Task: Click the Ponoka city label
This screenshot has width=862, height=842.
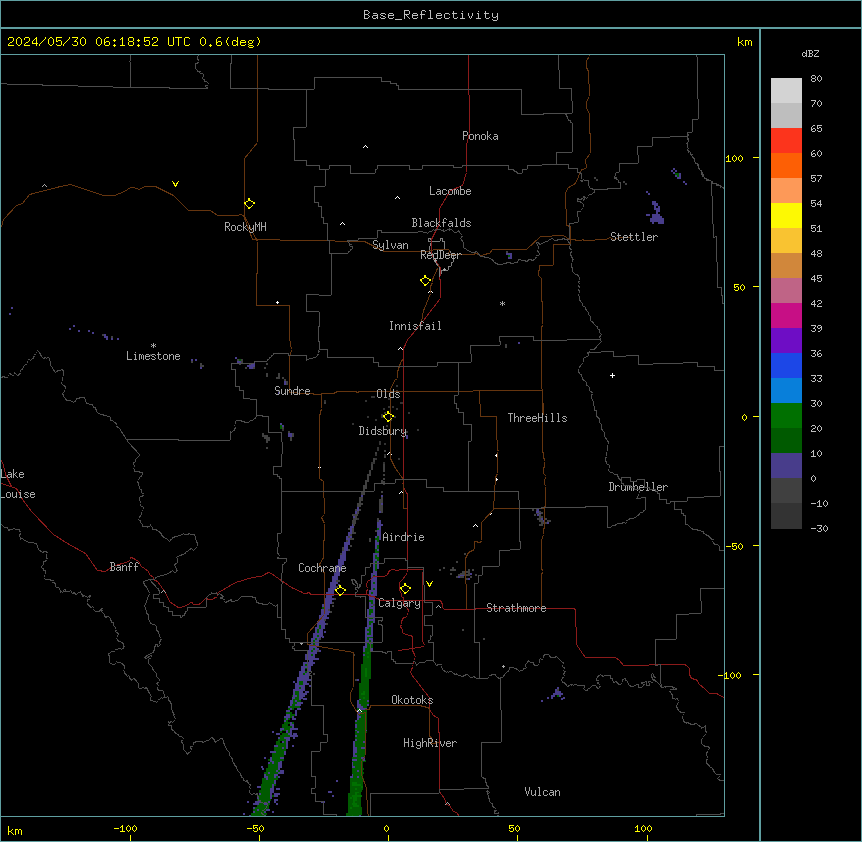Action: click(x=480, y=136)
